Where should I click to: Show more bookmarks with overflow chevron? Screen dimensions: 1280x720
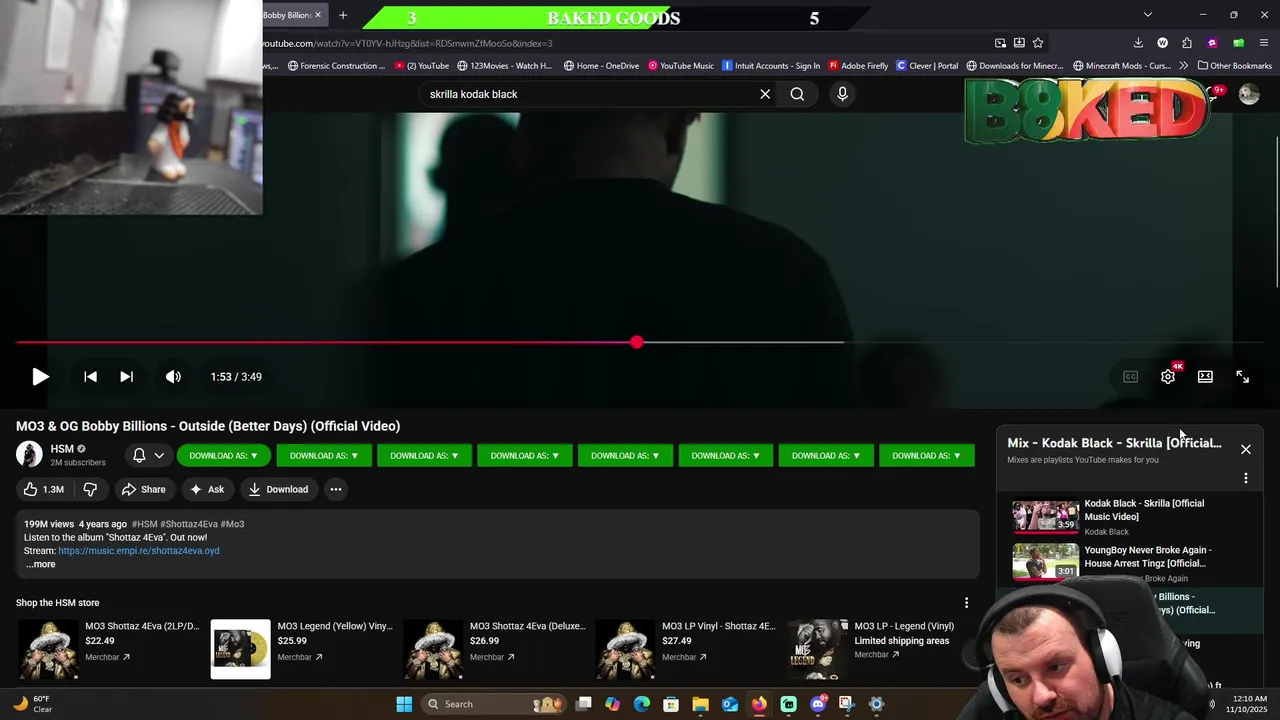click(x=1184, y=66)
